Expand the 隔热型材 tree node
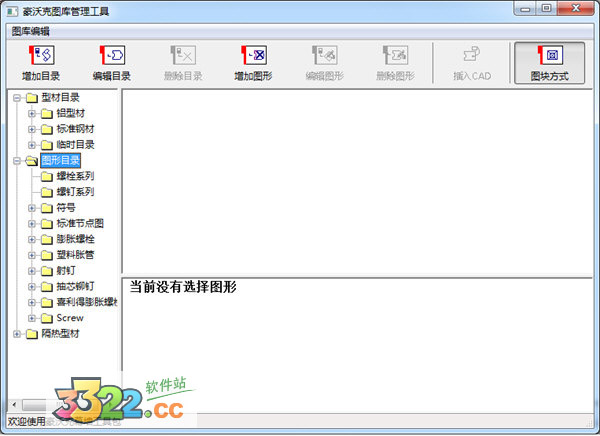Screen dimensions: 600x436 pyautogui.click(x=17, y=334)
